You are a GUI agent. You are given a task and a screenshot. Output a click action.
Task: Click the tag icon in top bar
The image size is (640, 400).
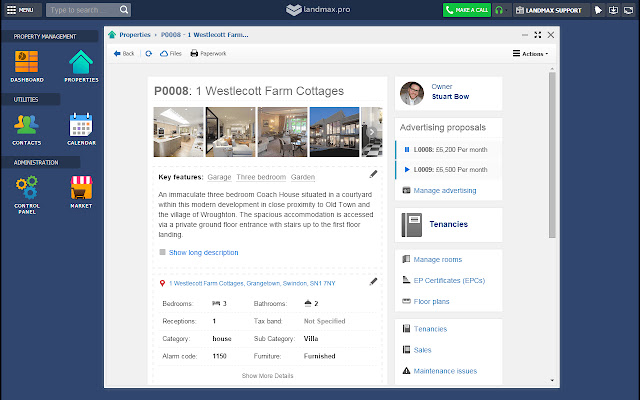598,10
